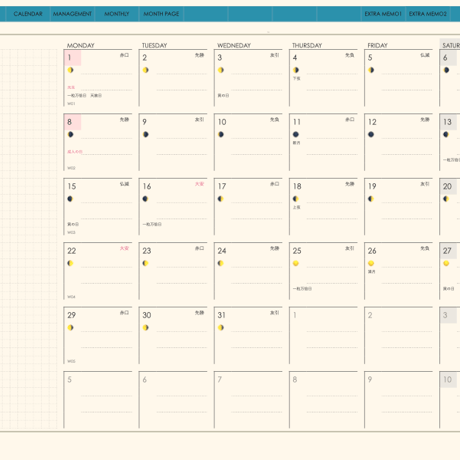460x460 pixels.
Task: Go to the MONTH PAGE tab
Action: (x=161, y=14)
